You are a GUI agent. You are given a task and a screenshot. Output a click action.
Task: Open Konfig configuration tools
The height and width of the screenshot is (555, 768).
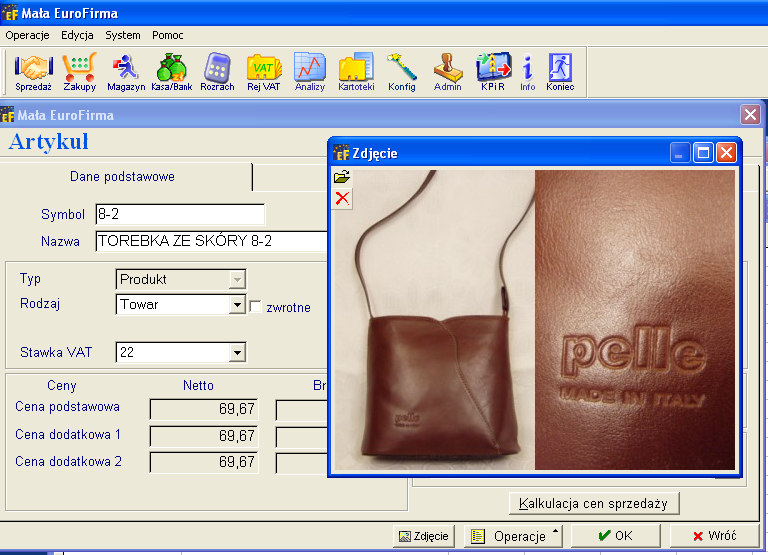click(402, 72)
